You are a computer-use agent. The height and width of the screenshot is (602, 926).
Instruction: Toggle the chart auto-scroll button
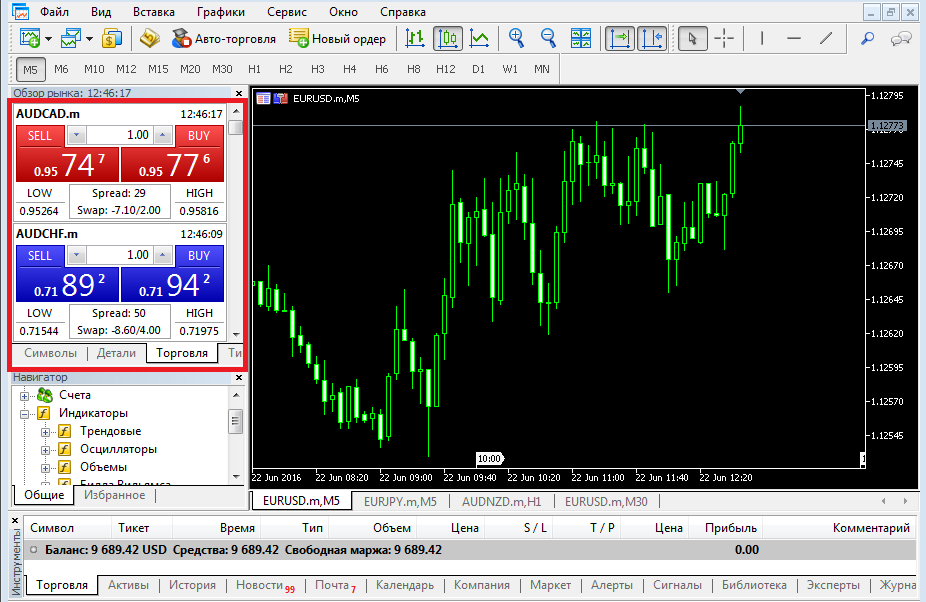tap(620, 39)
